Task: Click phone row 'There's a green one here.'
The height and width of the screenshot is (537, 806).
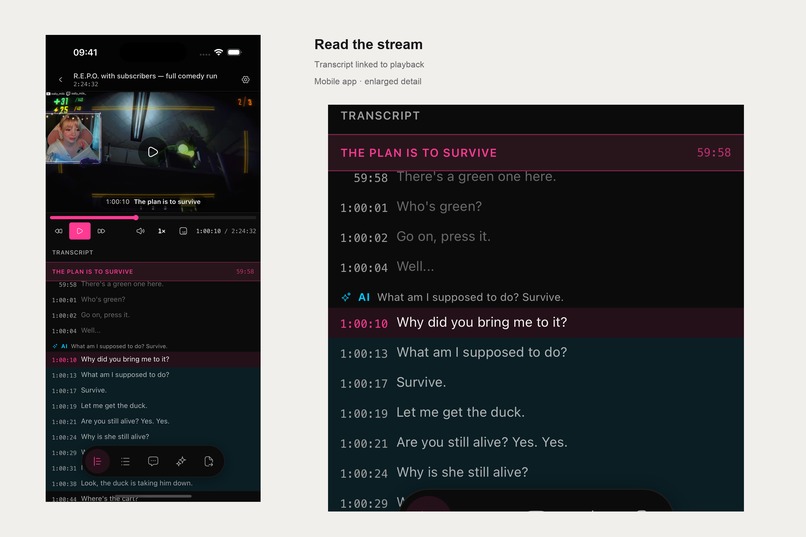Action: tap(153, 284)
